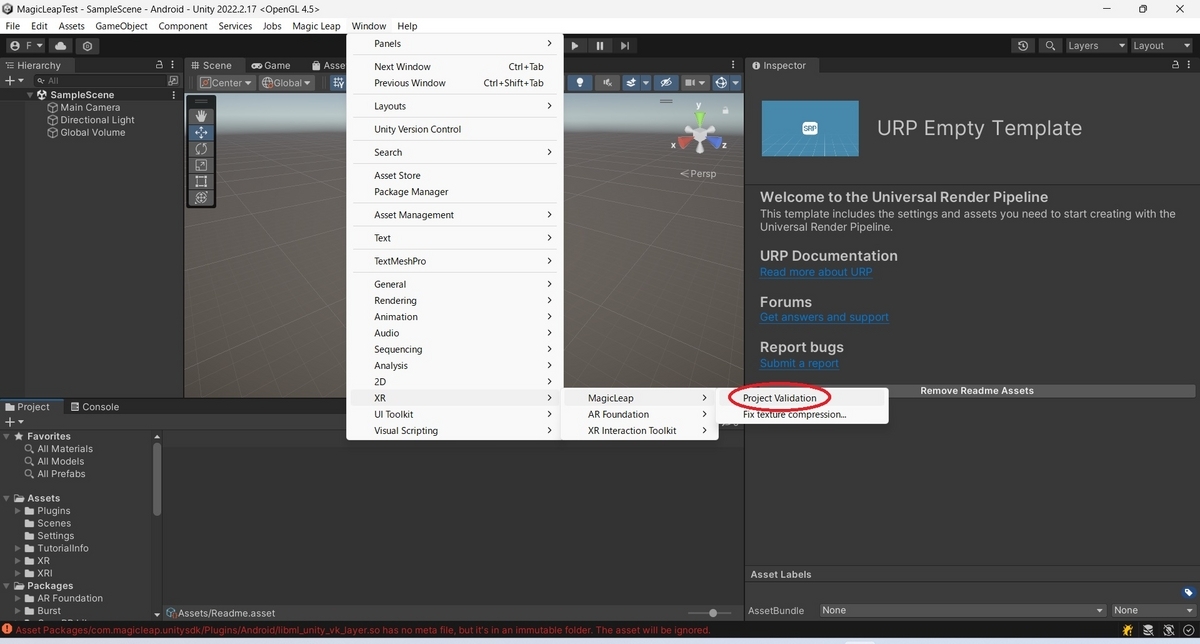
Task: Select the Transform tool
Action: [x=201, y=198]
